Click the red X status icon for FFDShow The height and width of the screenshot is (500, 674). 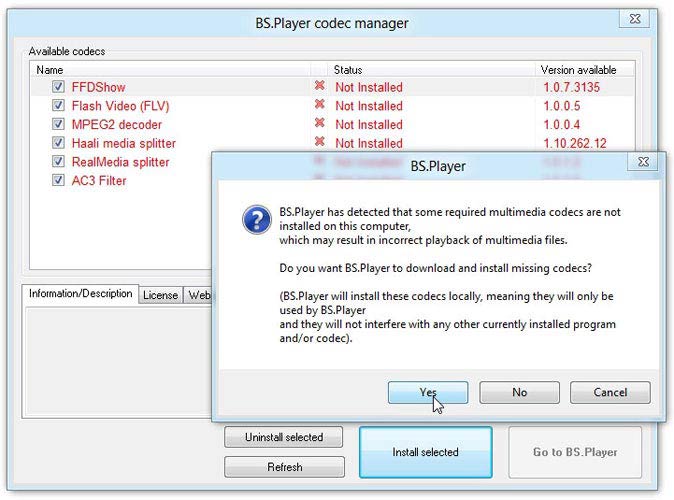(320, 87)
